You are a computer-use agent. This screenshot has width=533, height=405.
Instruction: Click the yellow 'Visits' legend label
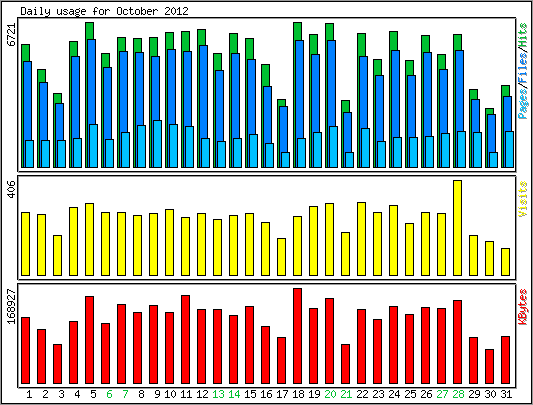[x=523, y=199]
